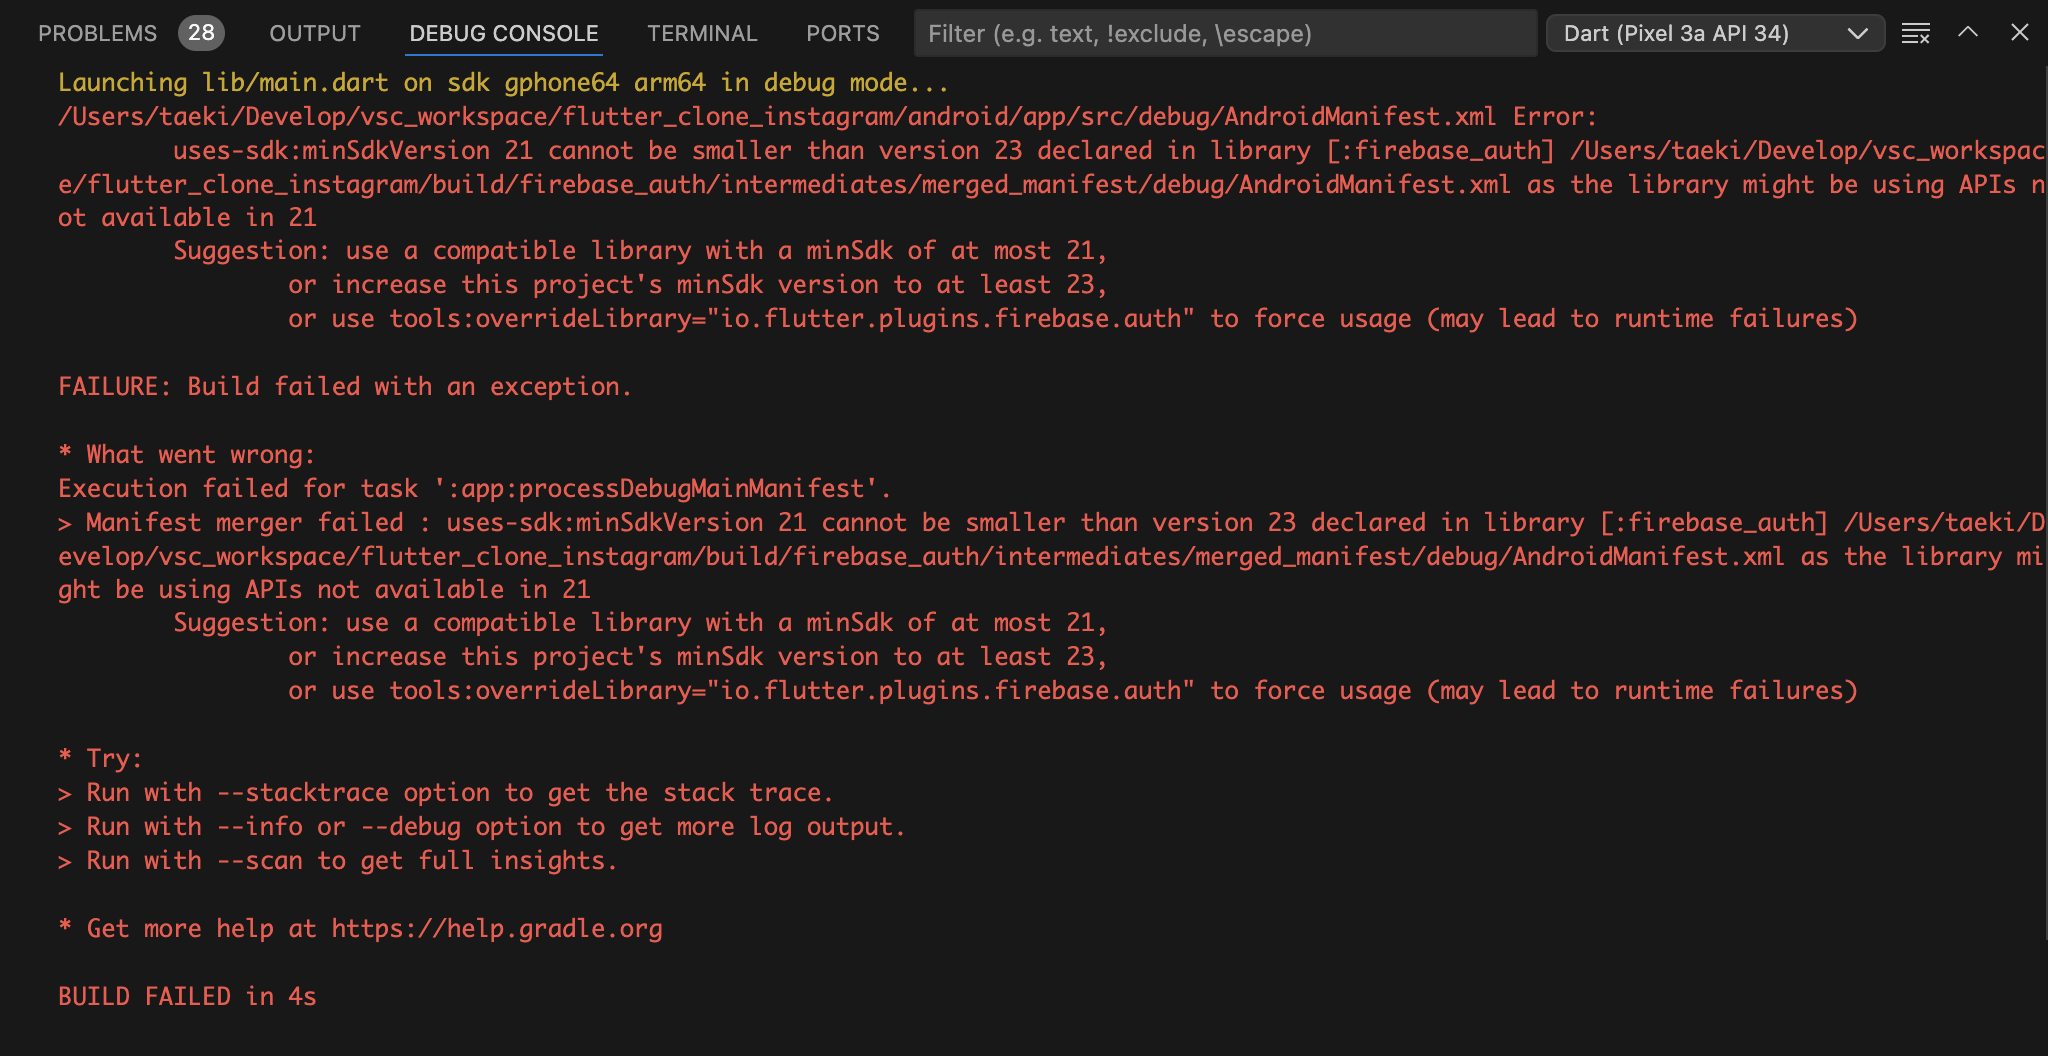2048x1056 pixels.
Task: Switch to the OUTPUT tab
Action: click(315, 33)
